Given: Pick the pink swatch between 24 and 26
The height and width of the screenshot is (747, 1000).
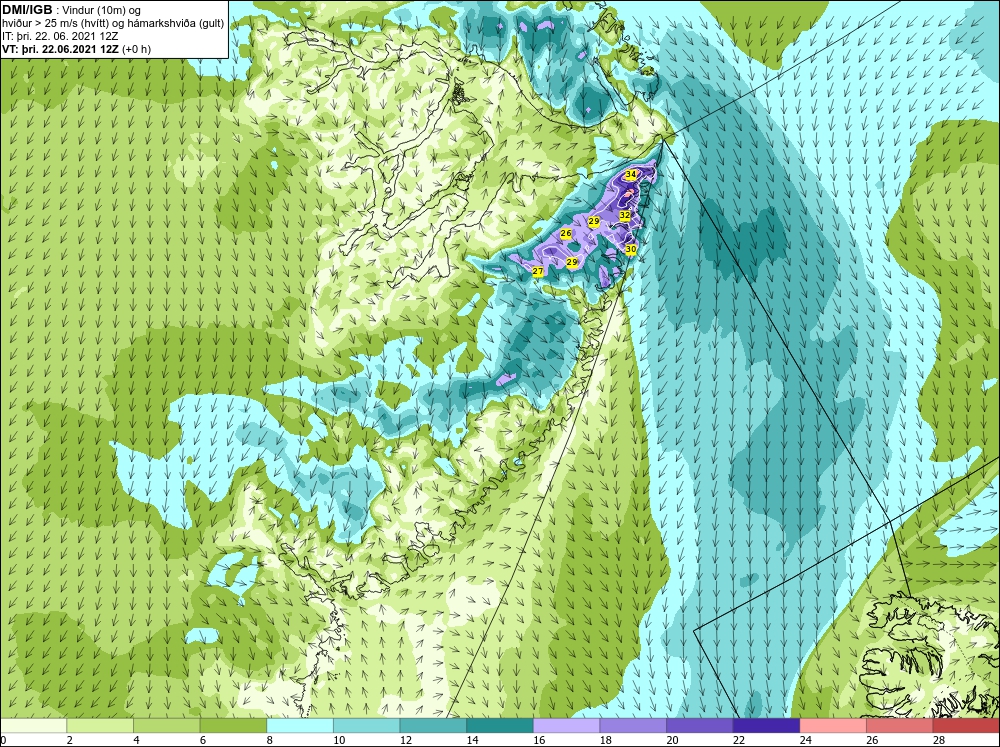Looking at the screenshot, I should (x=833, y=725).
